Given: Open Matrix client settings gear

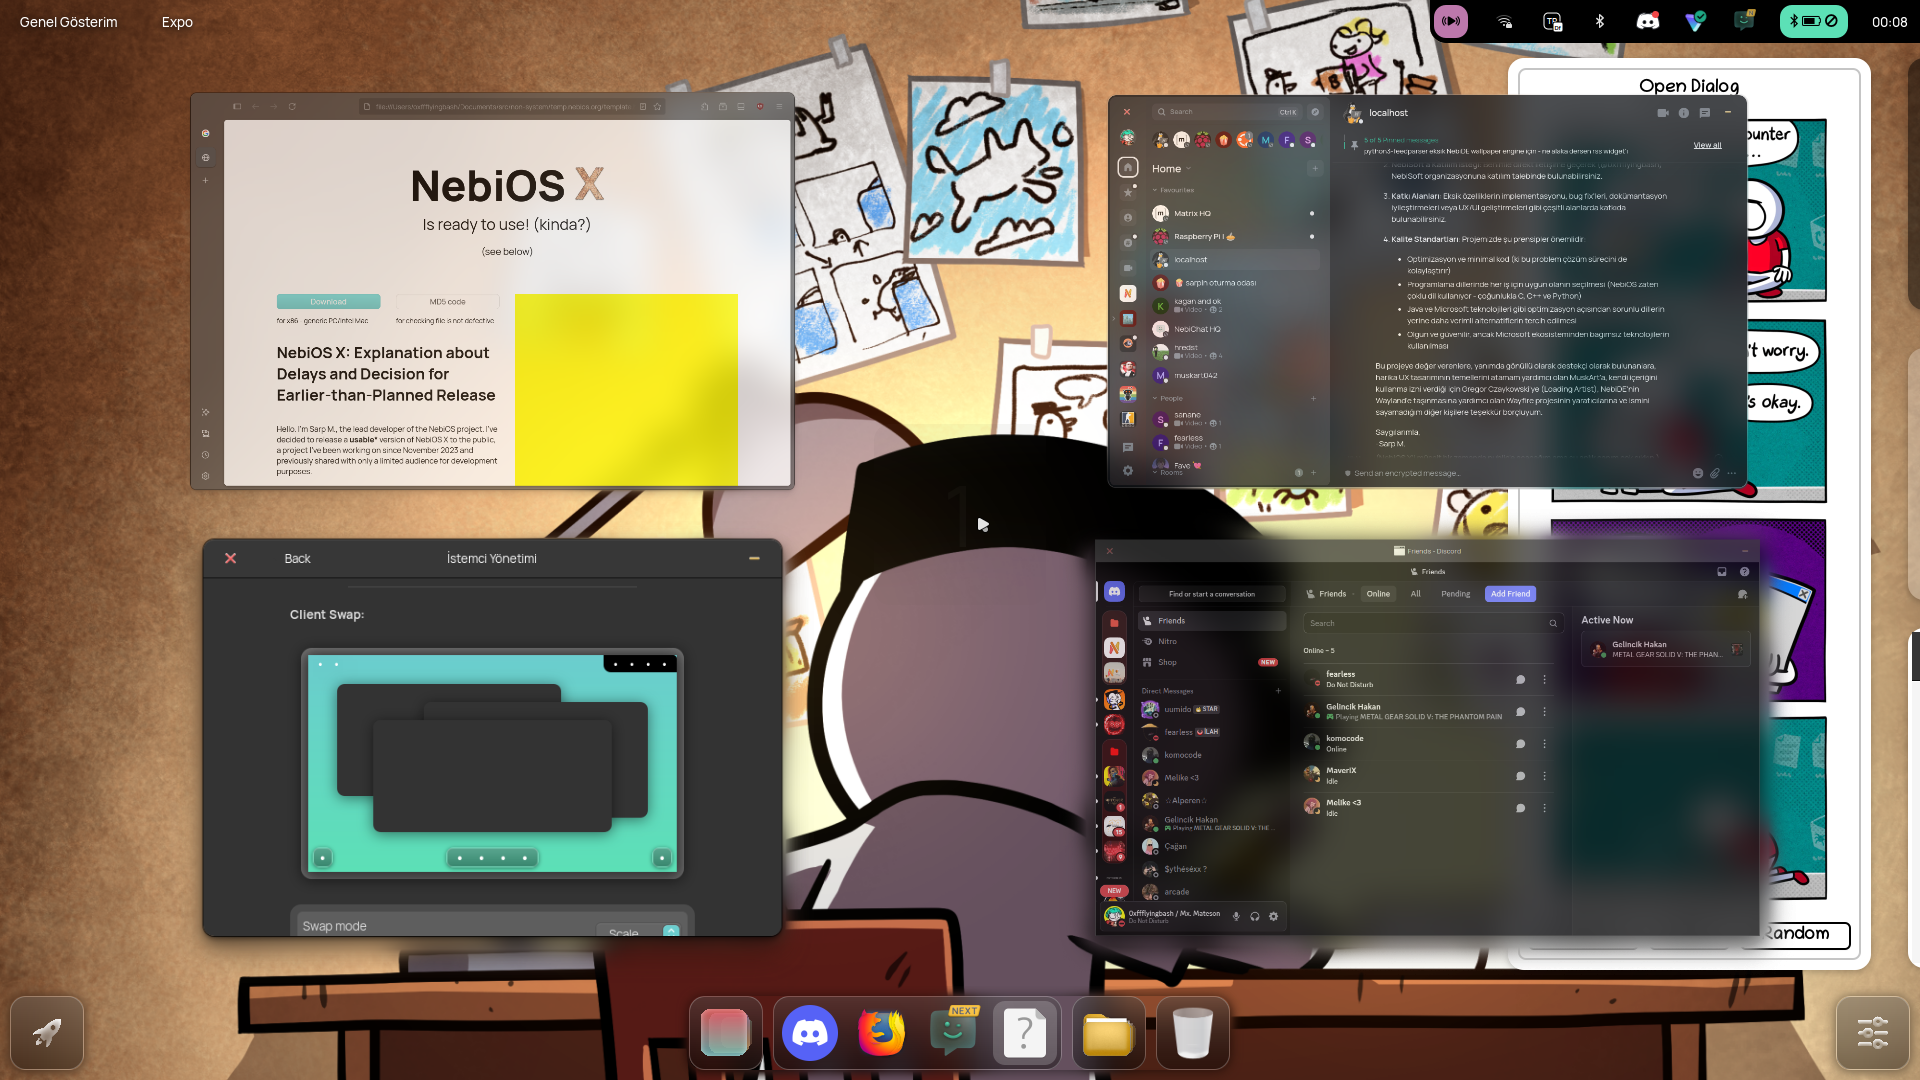Looking at the screenshot, I should click(1128, 471).
